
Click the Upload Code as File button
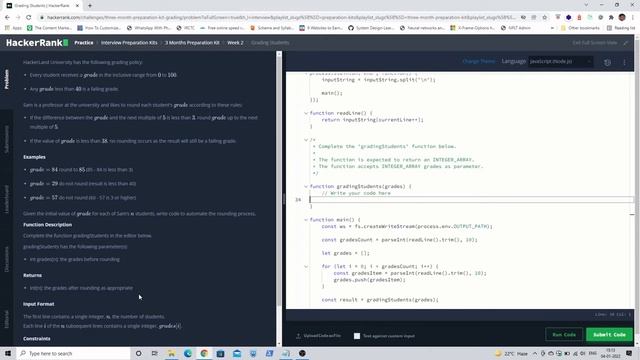pos(318,336)
